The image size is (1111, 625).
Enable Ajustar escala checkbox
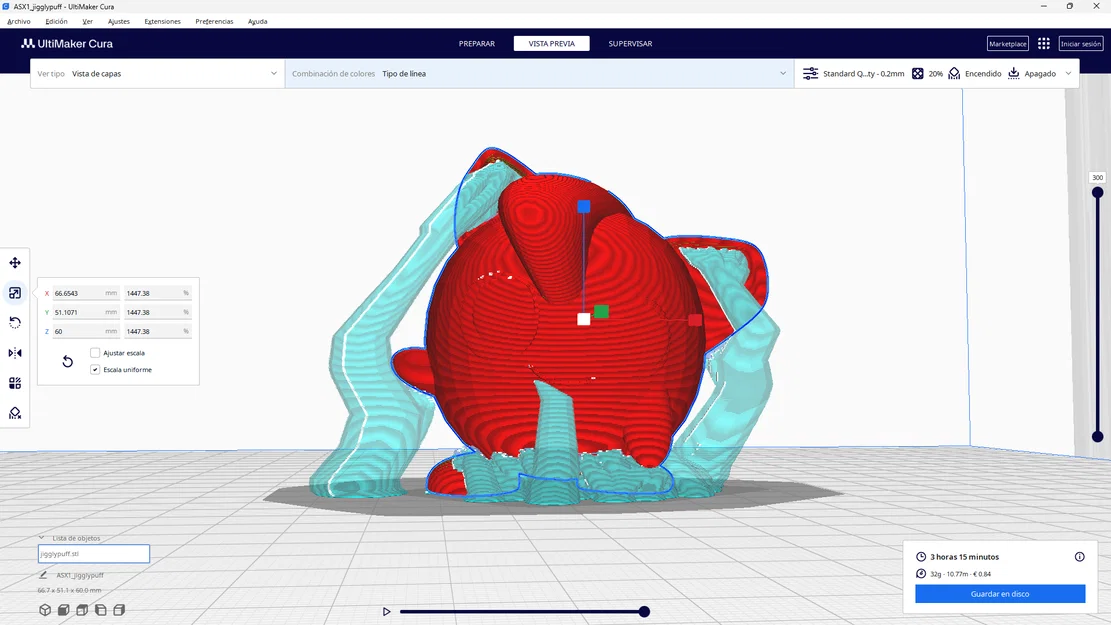click(x=95, y=353)
